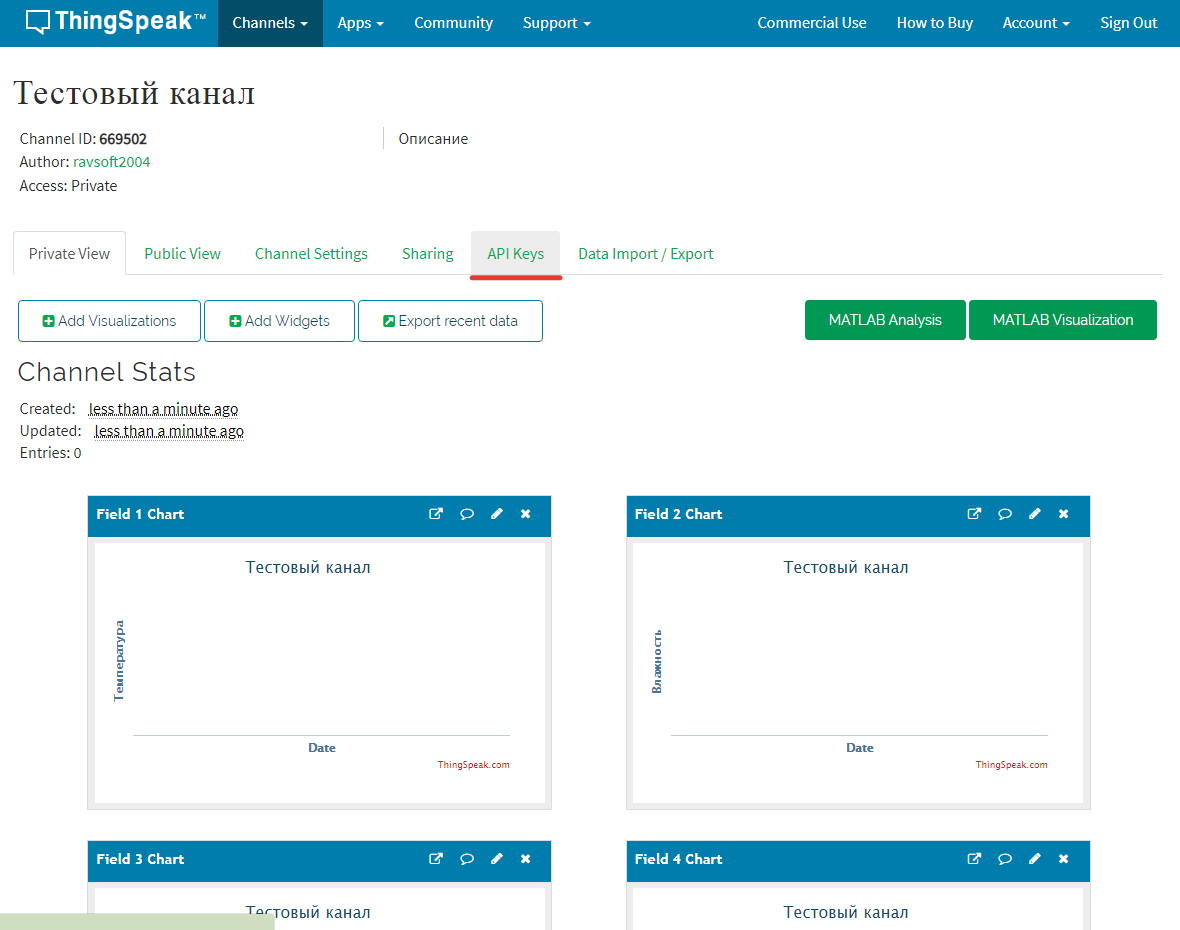Image resolution: width=1180 pixels, height=930 pixels.
Task: Click the Add Visualizations button
Action: pos(110,321)
